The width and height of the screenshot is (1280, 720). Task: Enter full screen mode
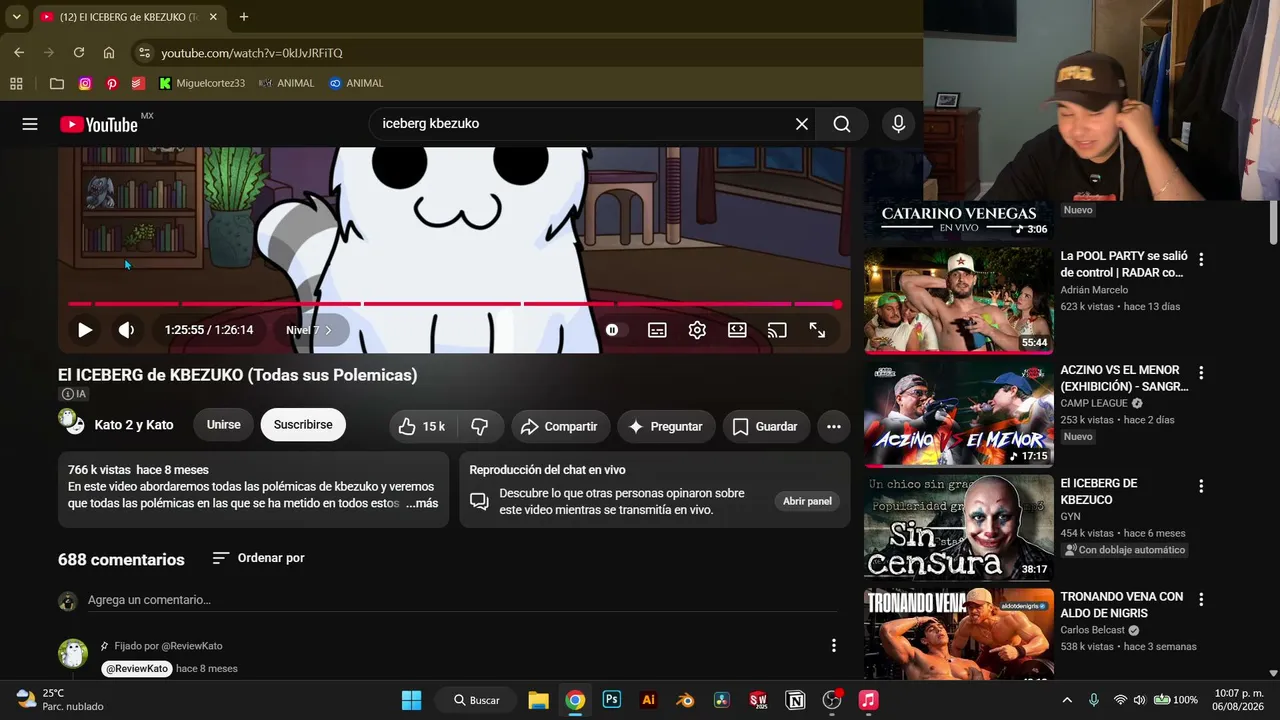tap(817, 330)
